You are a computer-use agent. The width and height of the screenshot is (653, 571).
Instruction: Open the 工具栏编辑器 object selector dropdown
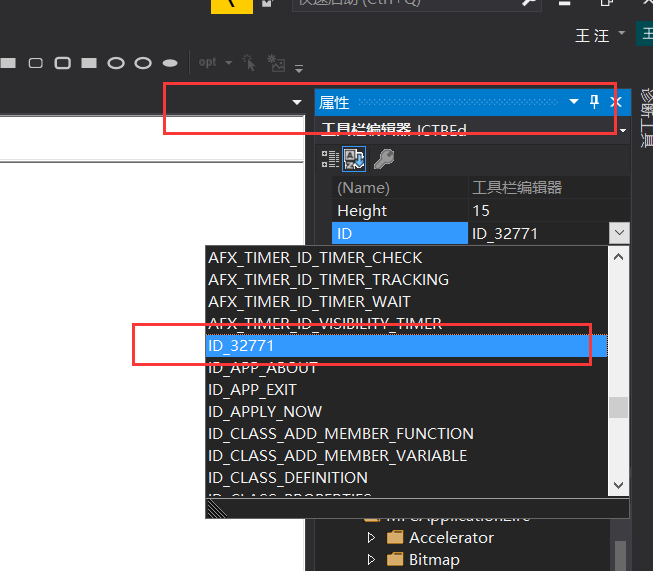point(623,130)
